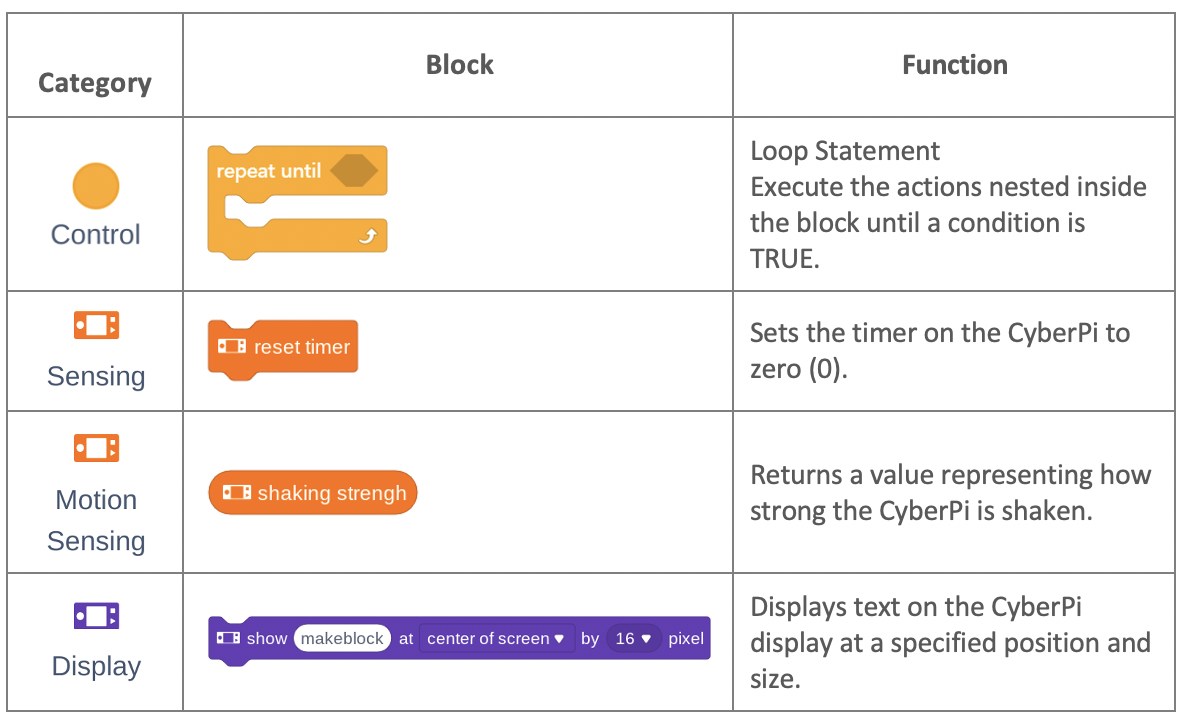Click the Category column header
Image resolution: width=1184 pixels, height=724 pixels.
pyautogui.click(x=95, y=82)
